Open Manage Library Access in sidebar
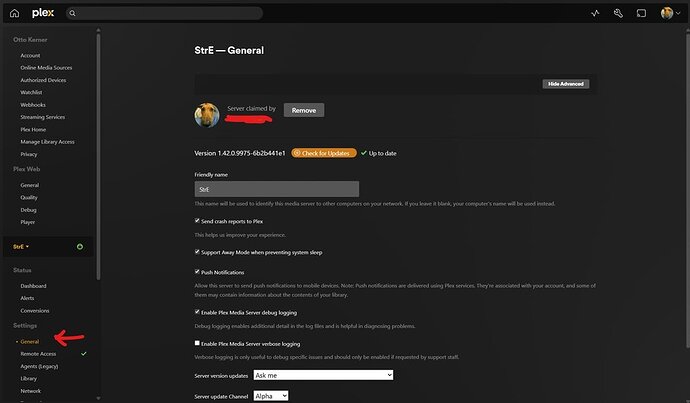 click(x=48, y=142)
